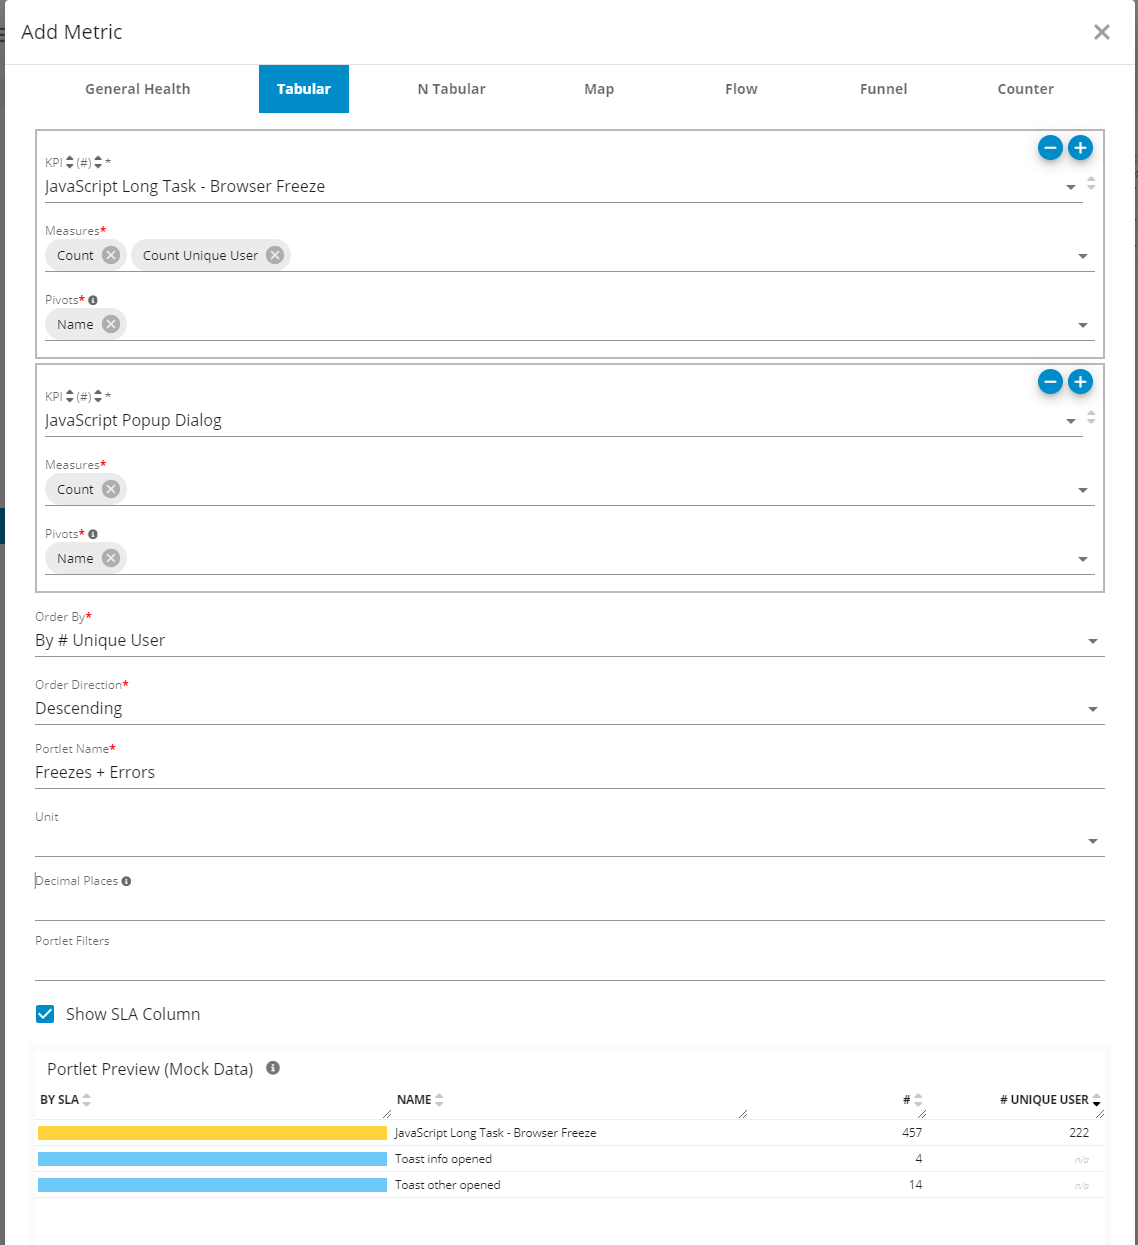Sort preview by # Unique User column
The height and width of the screenshot is (1245, 1138).
pos(1044,1100)
